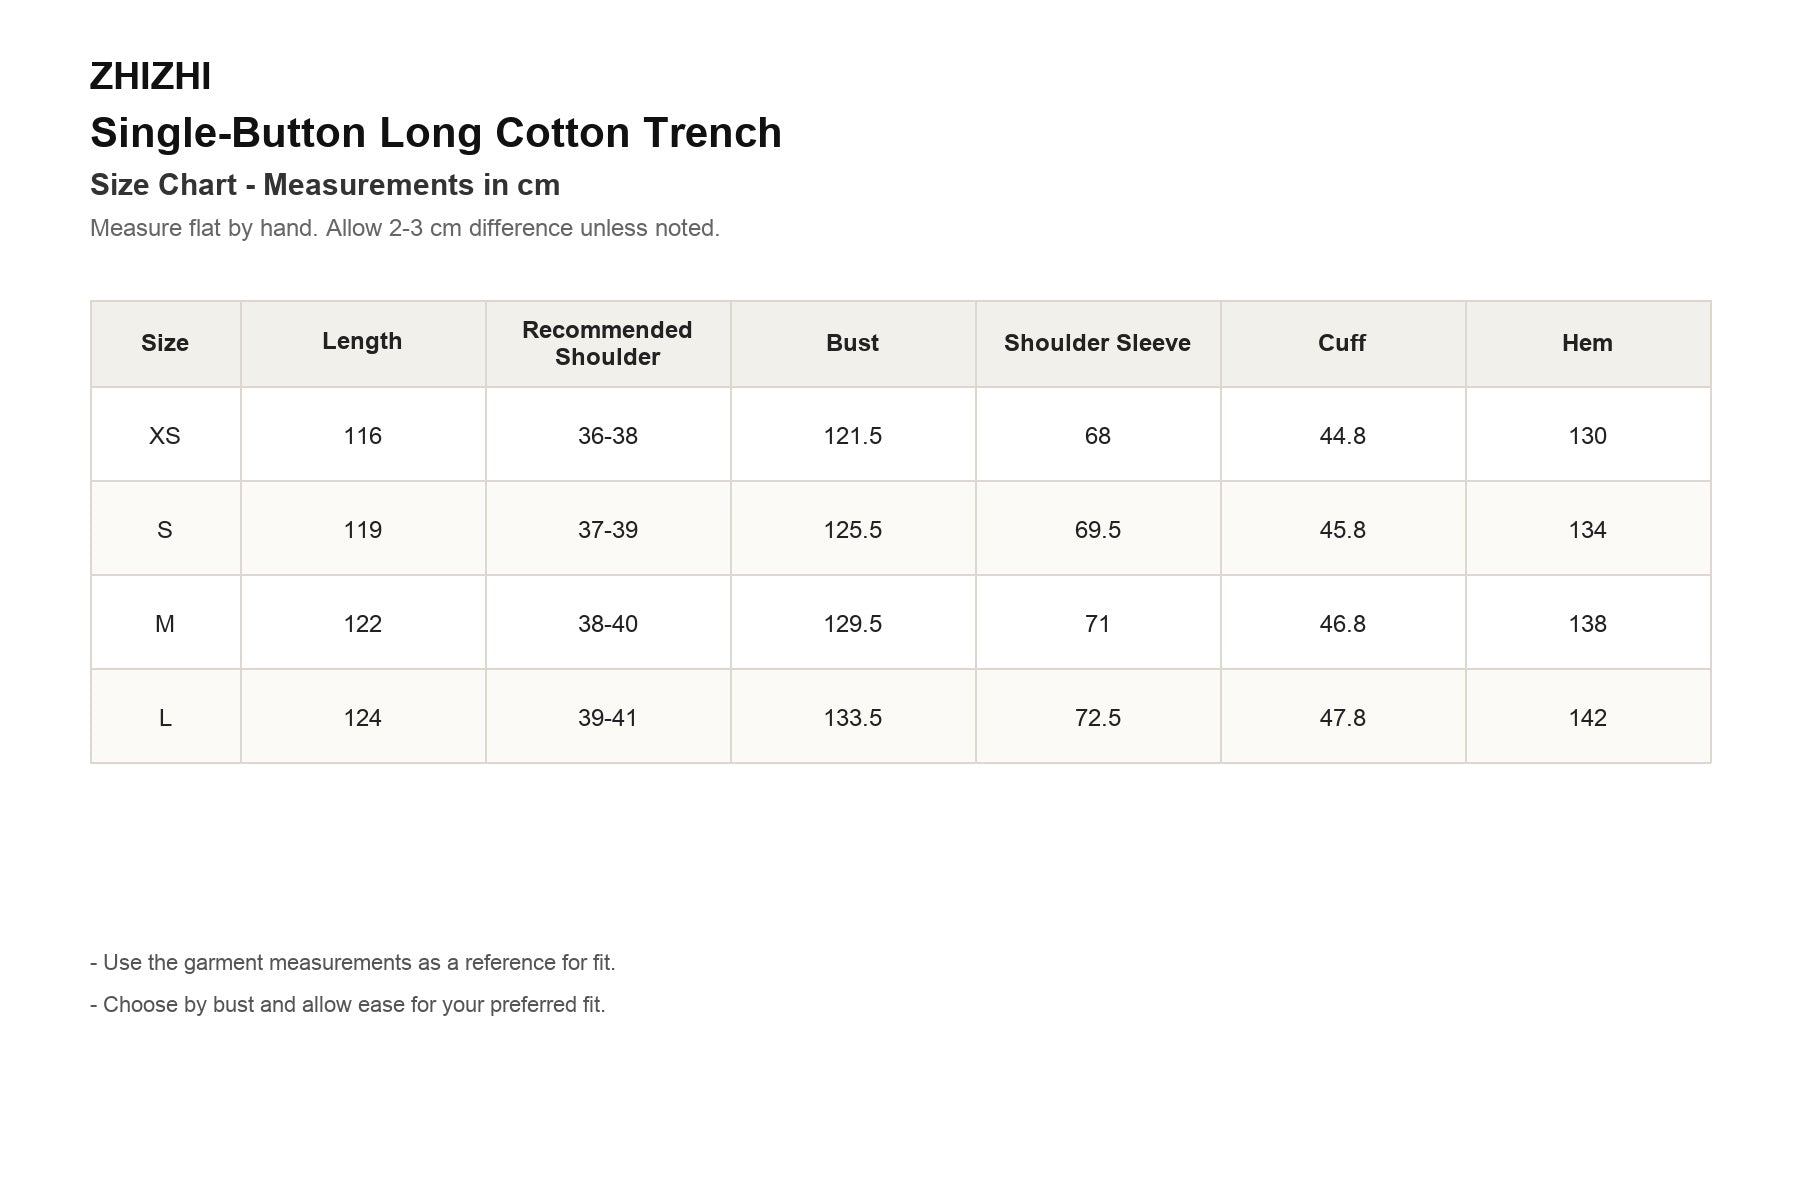Click the bust value 125.5
The image size is (1800, 1200).
pyautogui.click(x=852, y=530)
